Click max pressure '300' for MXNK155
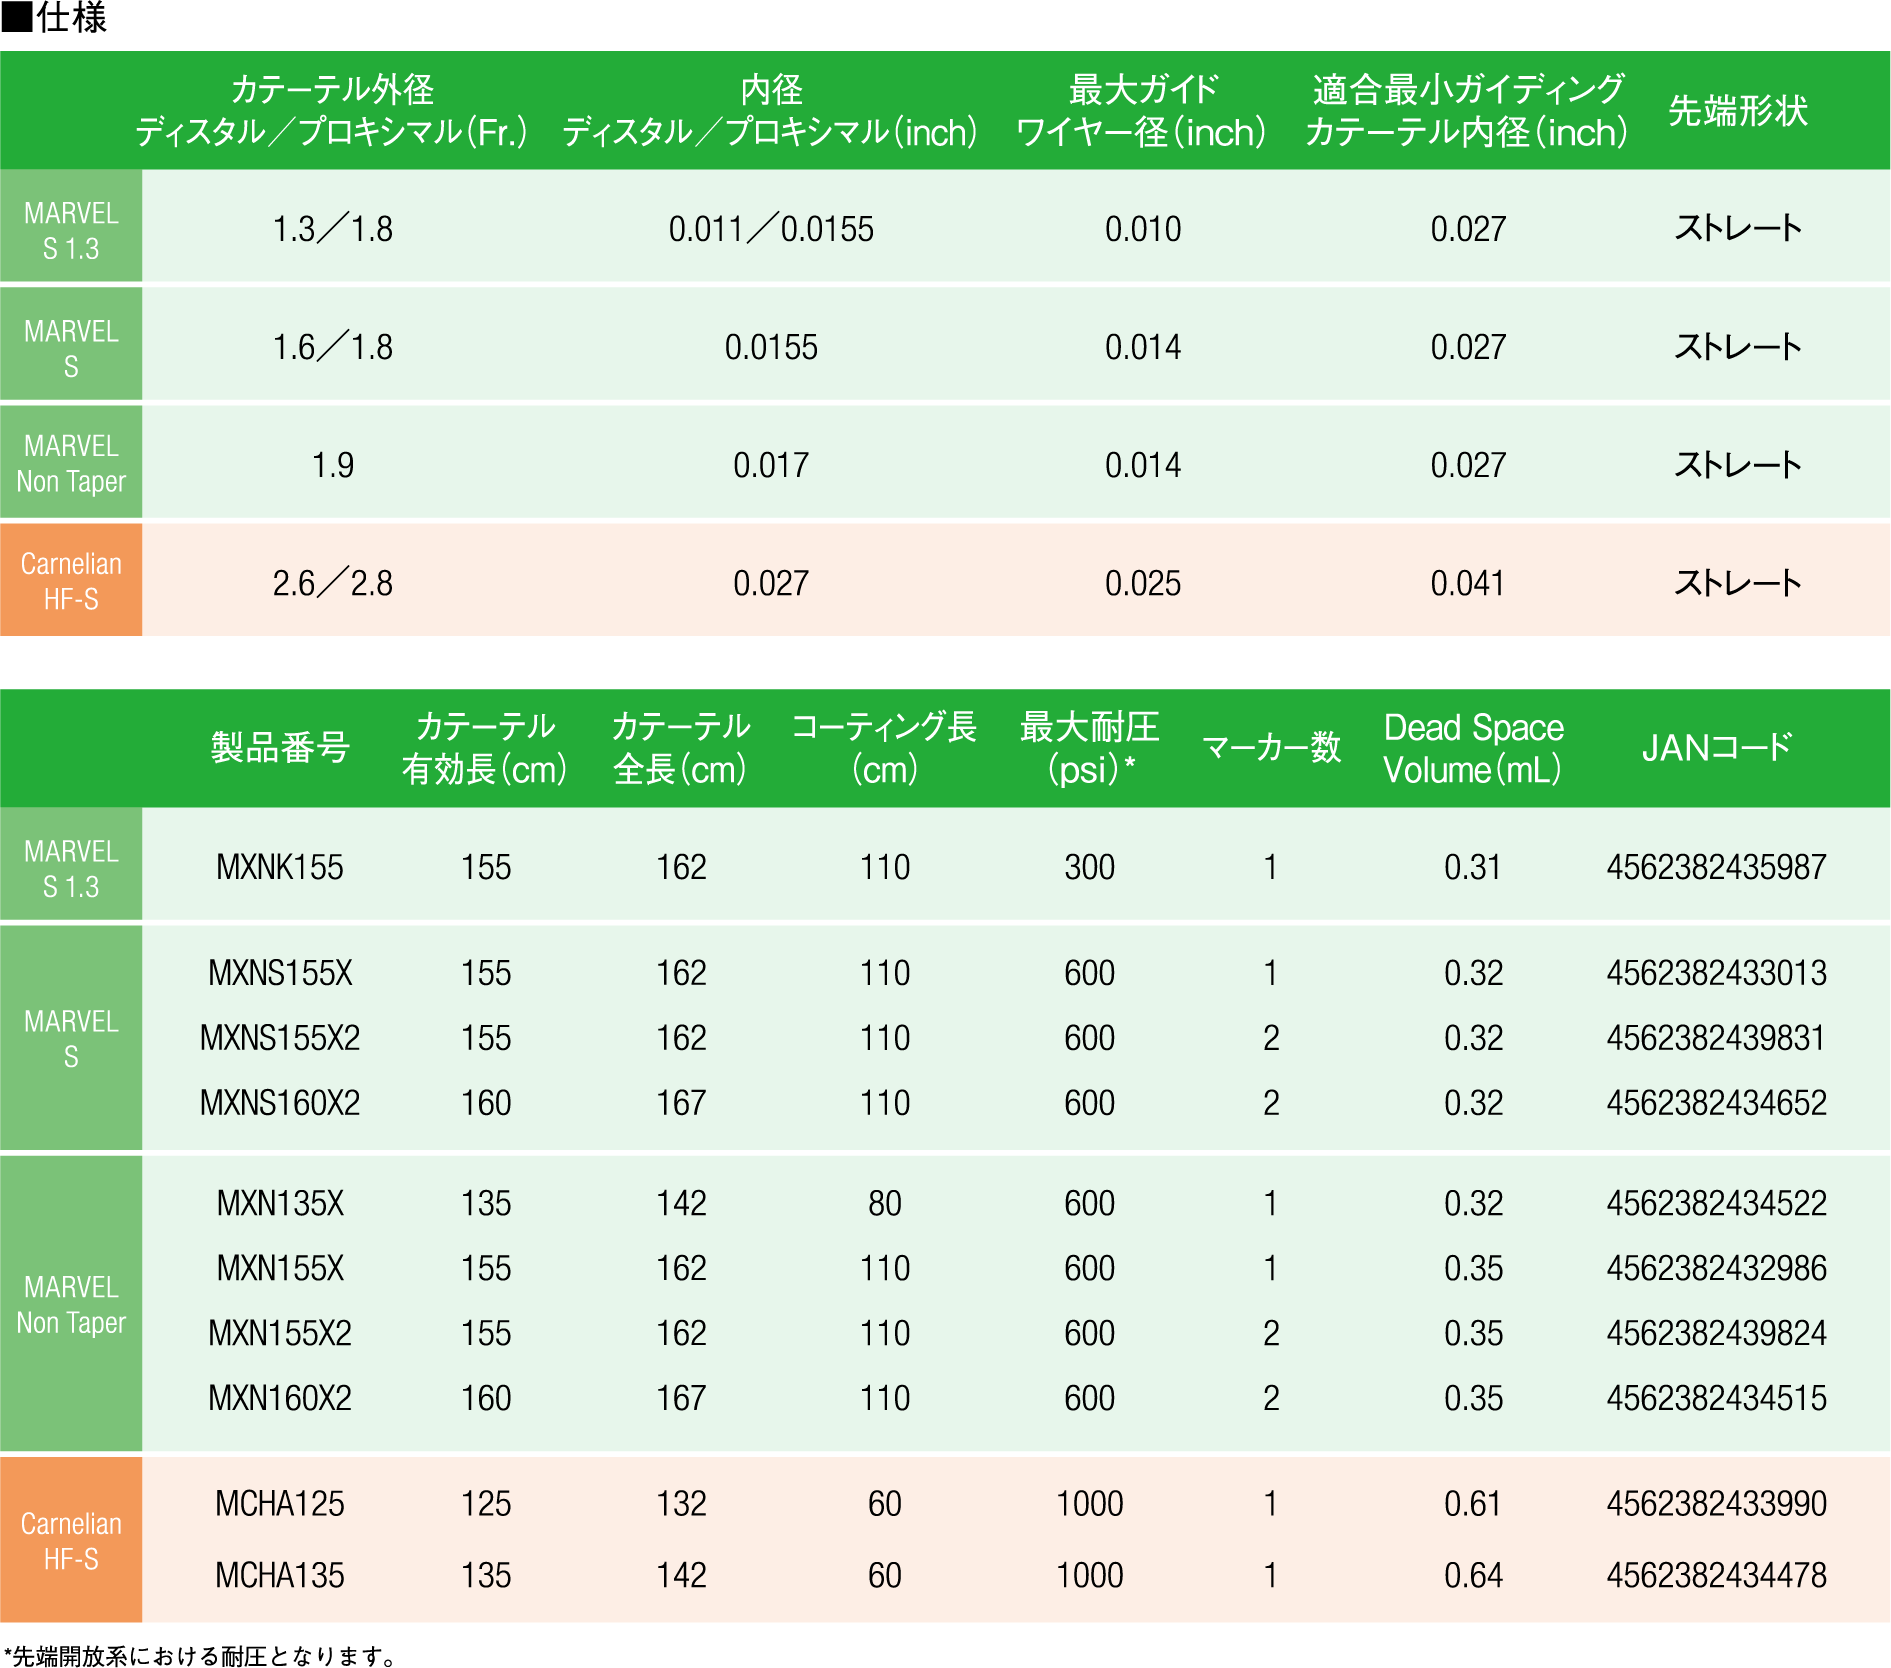This screenshot has height=1668, width=1891. [x=1090, y=867]
